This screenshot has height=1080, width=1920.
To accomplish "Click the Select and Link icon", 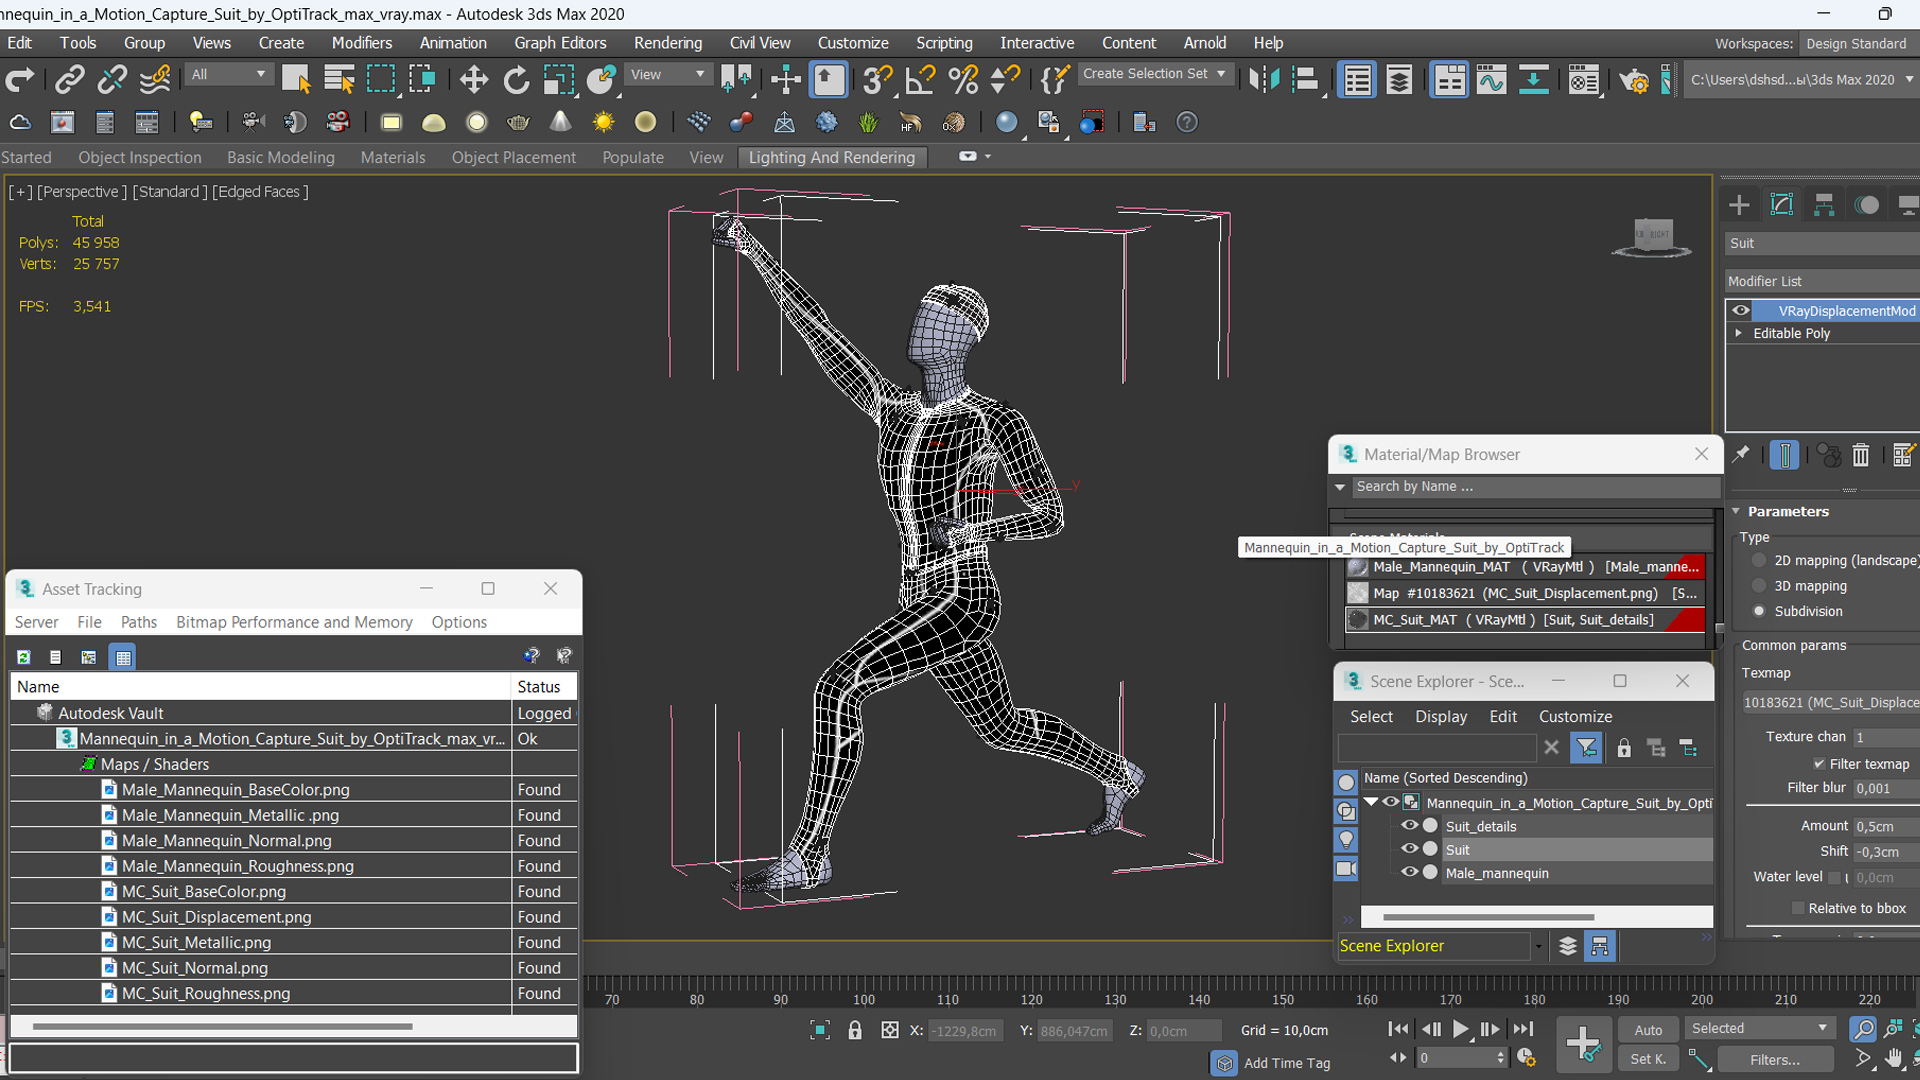I will (69, 80).
